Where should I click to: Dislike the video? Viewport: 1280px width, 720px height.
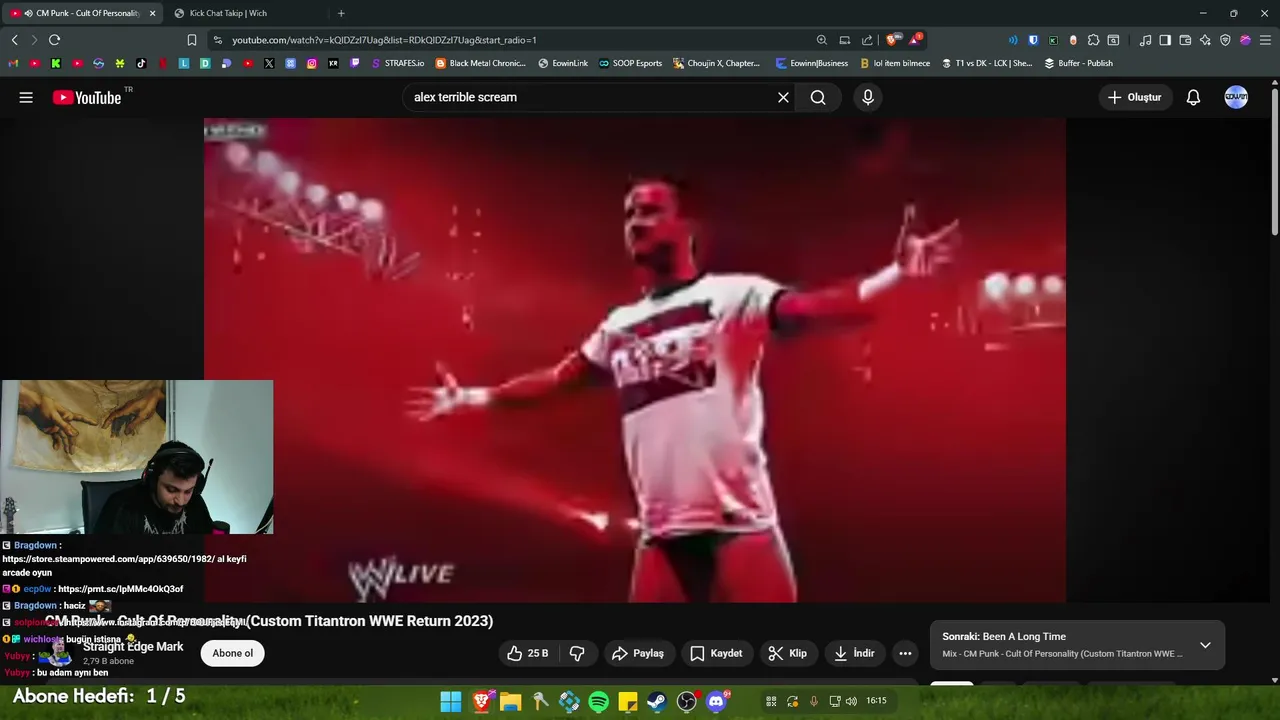tap(577, 653)
